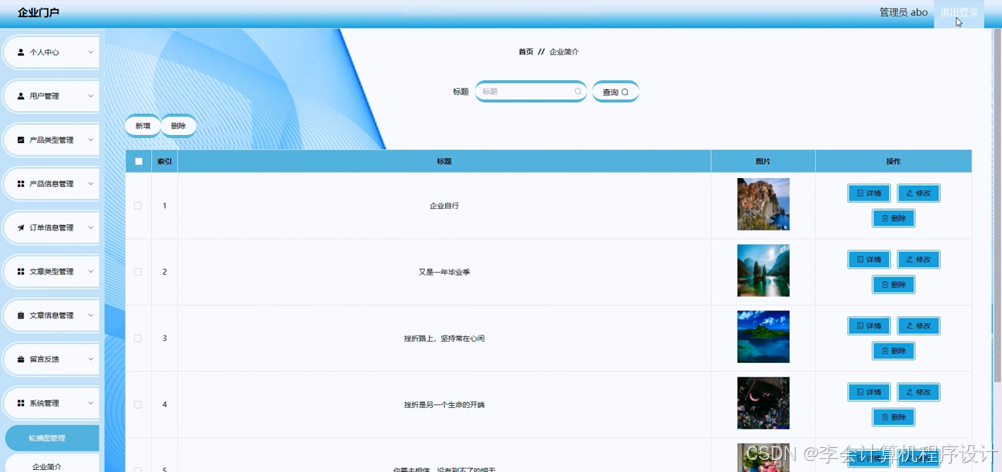The height and width of the screenshot is (472, 1002).
Task: Open 详情 for 挫折路上，坚持常在心间
Action: click(869, 326)
